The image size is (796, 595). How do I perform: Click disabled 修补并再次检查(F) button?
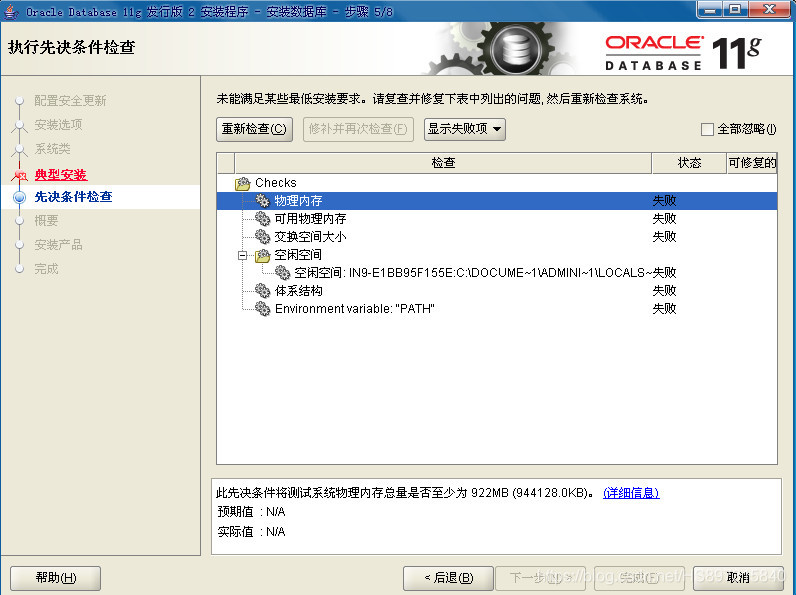coord(358,129)
